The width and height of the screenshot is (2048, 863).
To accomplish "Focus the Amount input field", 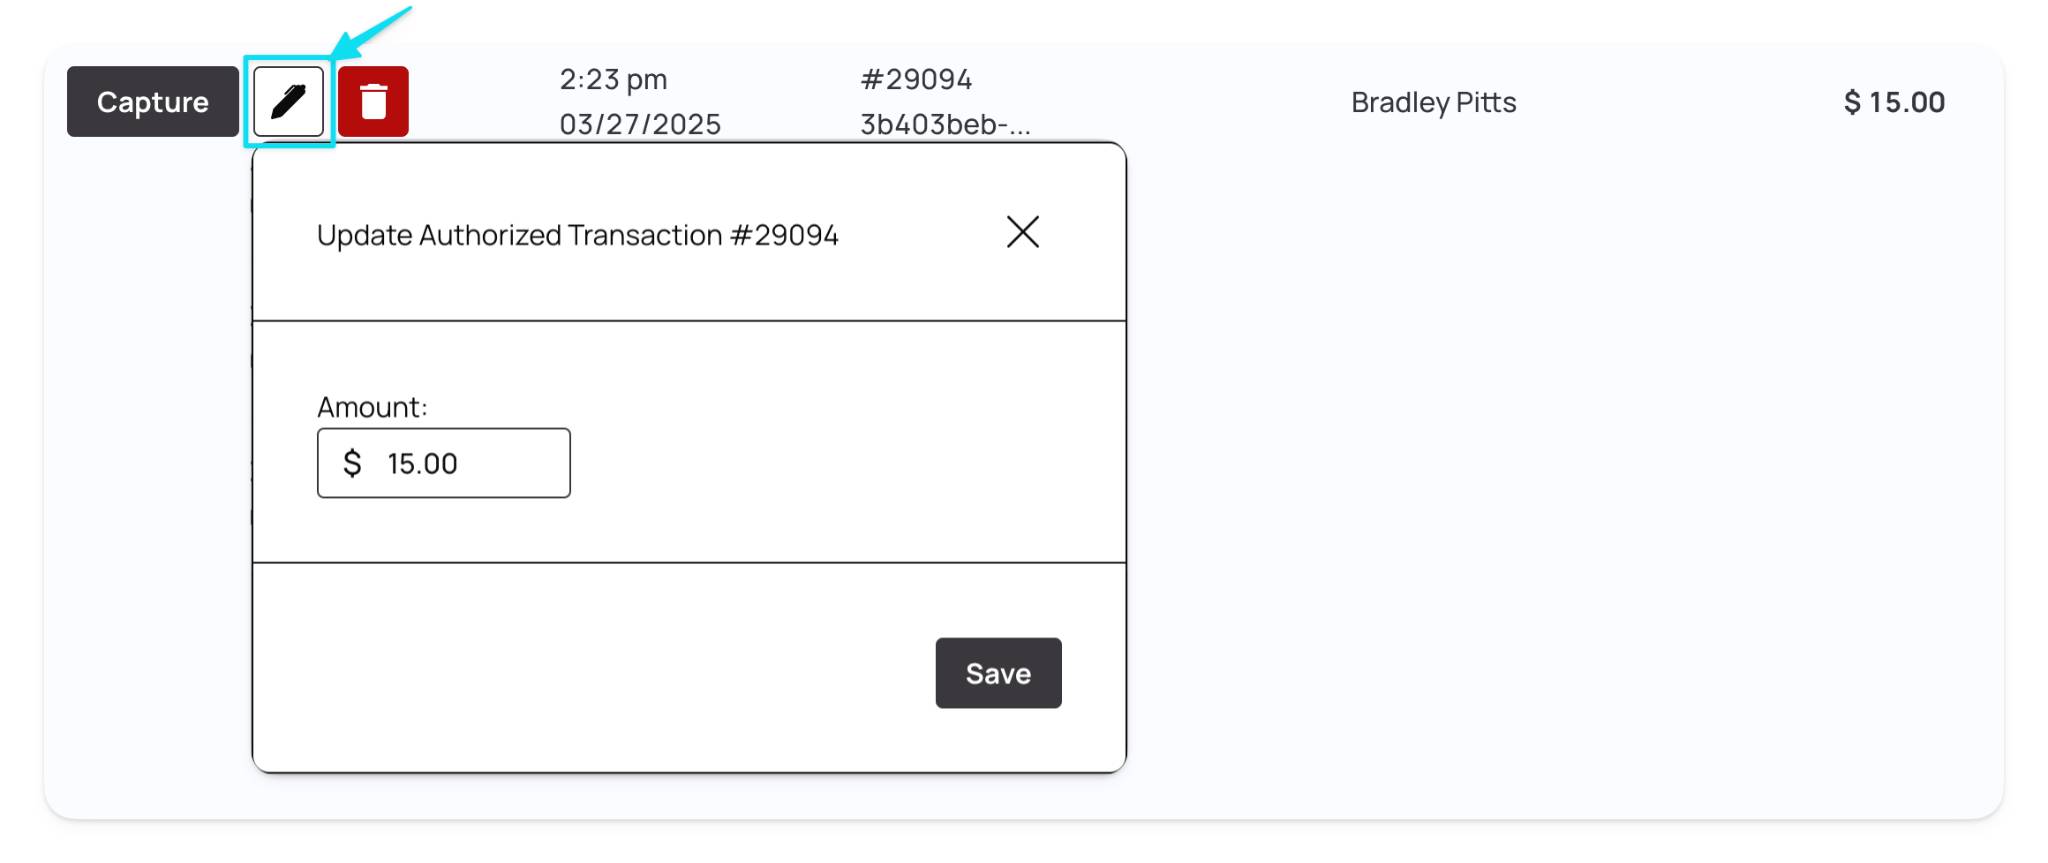I will pyautogui.click(x=444, y=463).
